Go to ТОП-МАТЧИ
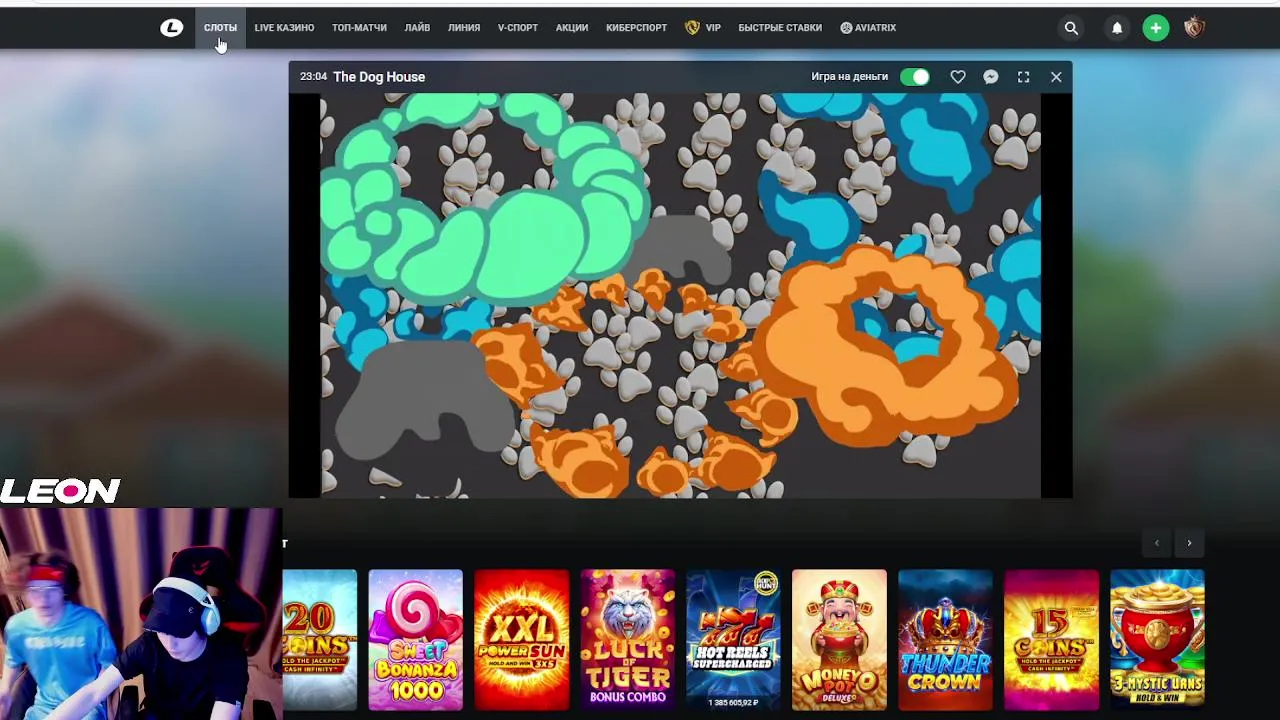This screenshot has width=1280, height=720. coord(359,28)
